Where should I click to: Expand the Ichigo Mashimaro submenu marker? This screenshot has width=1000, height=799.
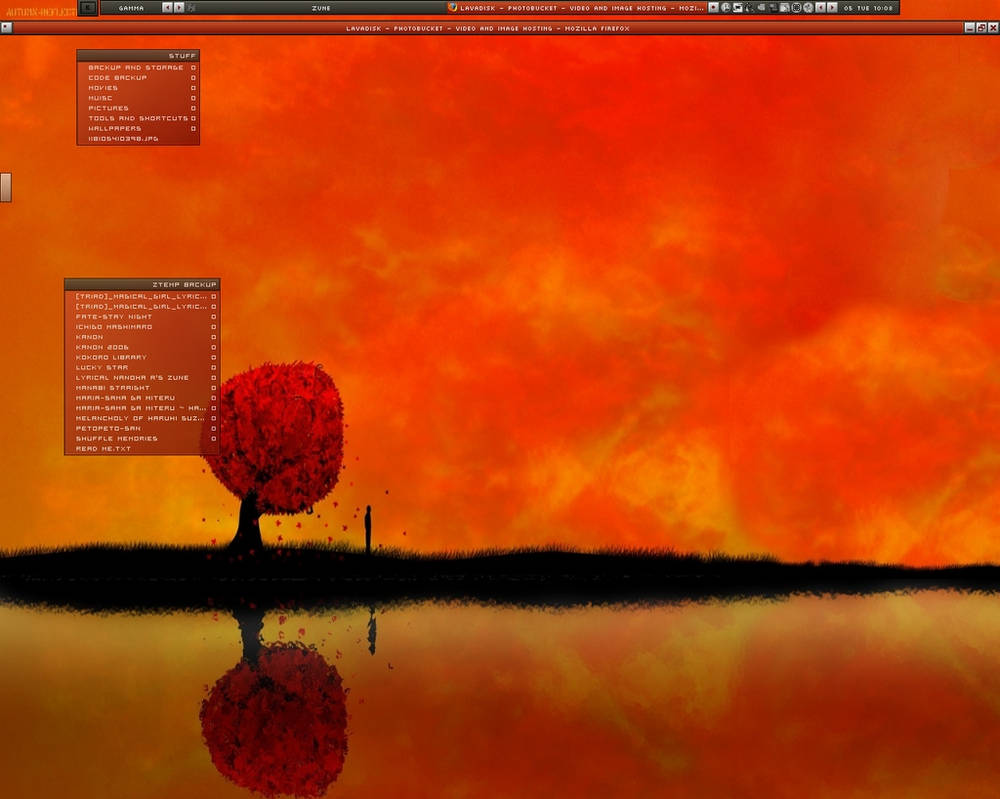[x=214, y=327]
